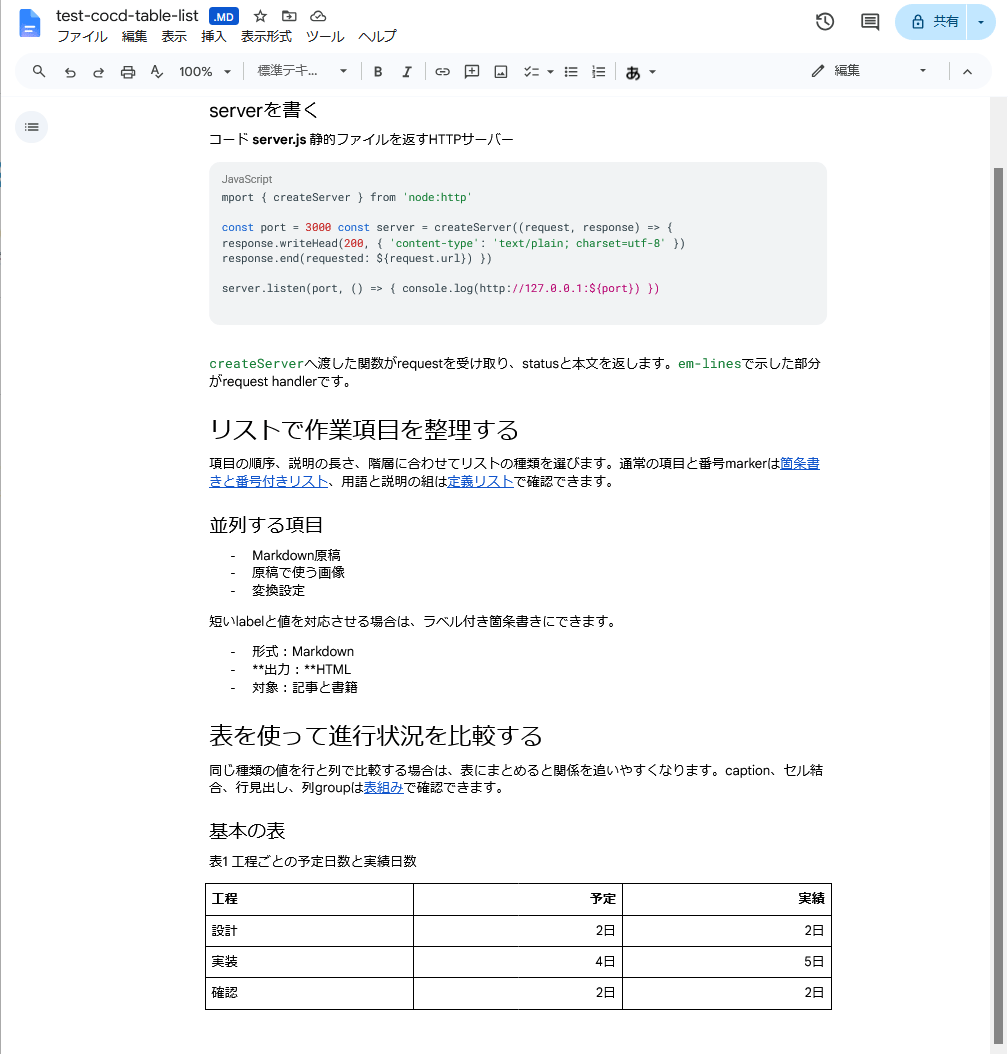Screen dimensions: 1008x1054
Task: Click the Google Docs home icon
Action: click(30, 24)
